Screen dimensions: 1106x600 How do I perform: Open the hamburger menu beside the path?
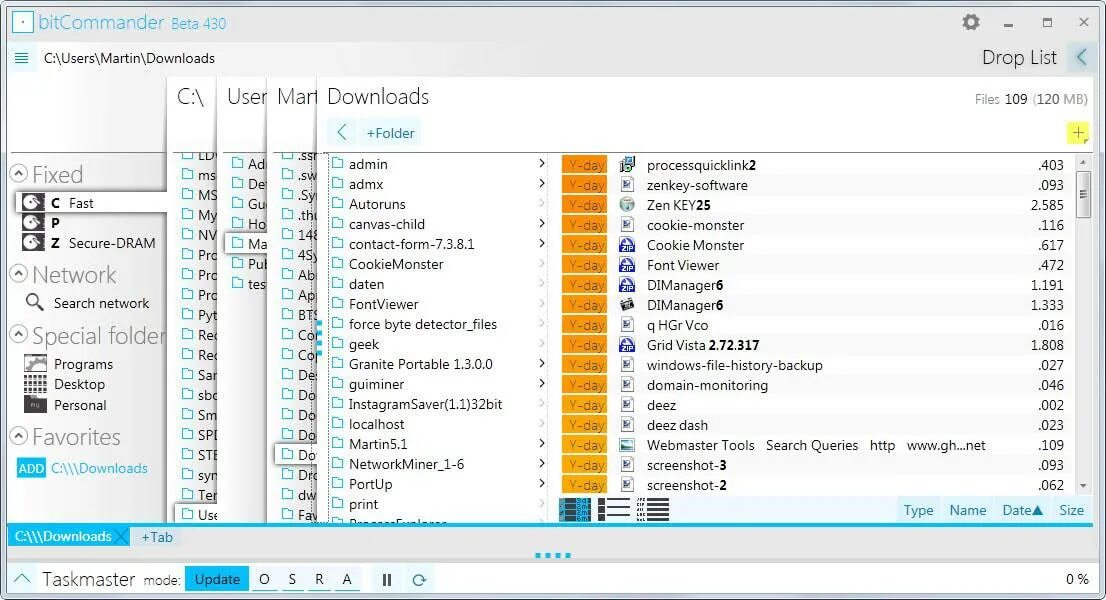[21, 58]
